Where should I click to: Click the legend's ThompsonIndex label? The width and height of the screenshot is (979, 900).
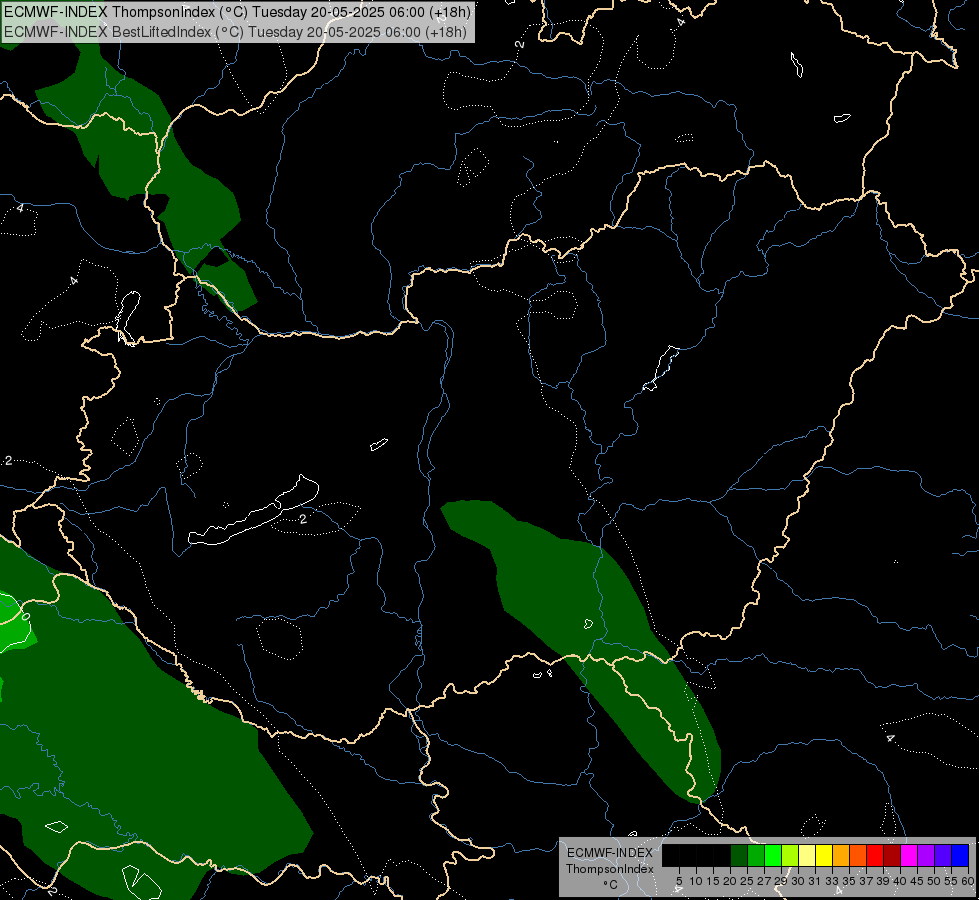pos(610,869)
